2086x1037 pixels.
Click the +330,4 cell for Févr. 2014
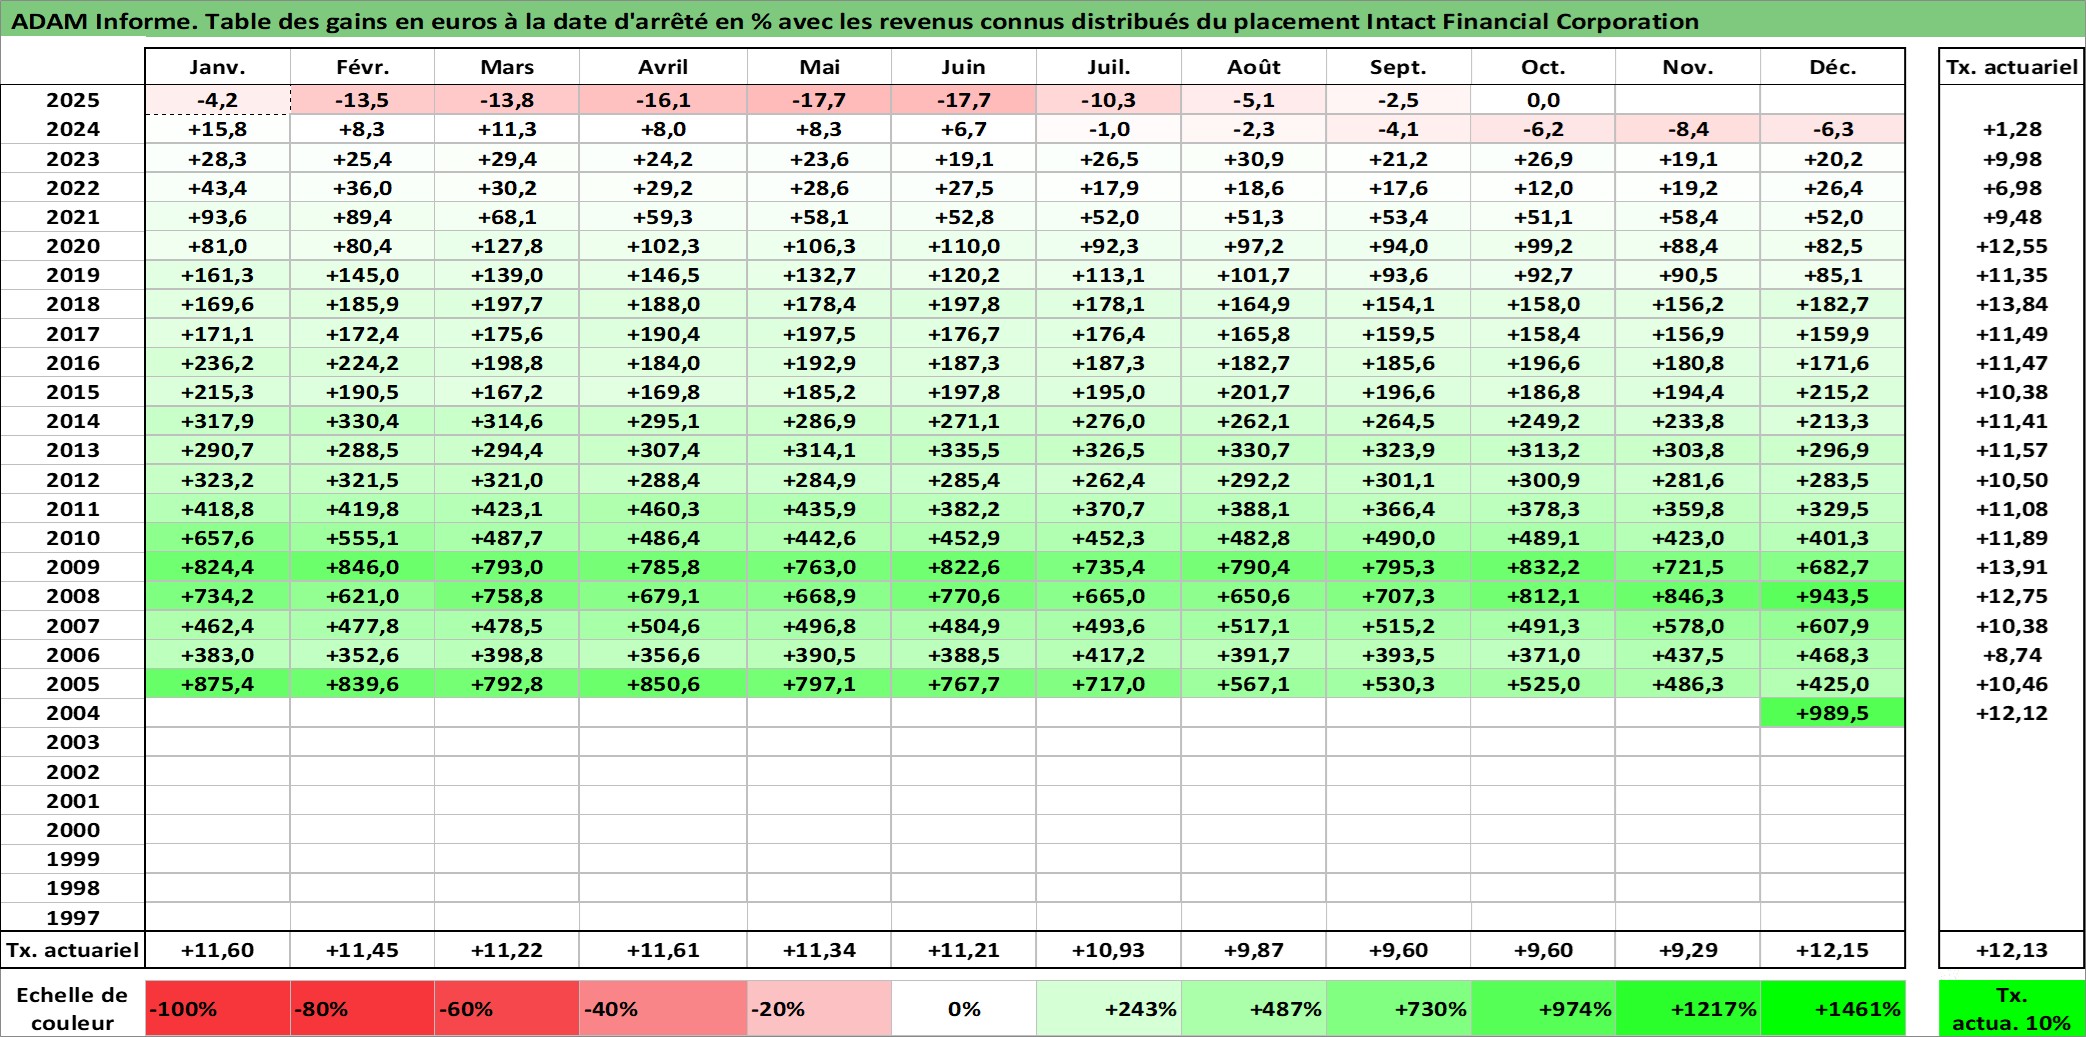362,421
